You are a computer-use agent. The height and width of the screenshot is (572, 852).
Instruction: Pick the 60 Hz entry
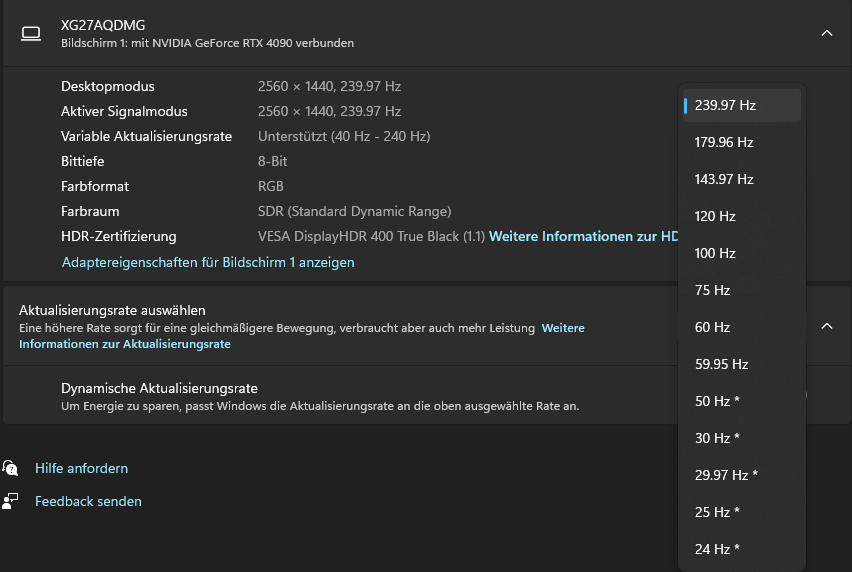pos(742,327)
